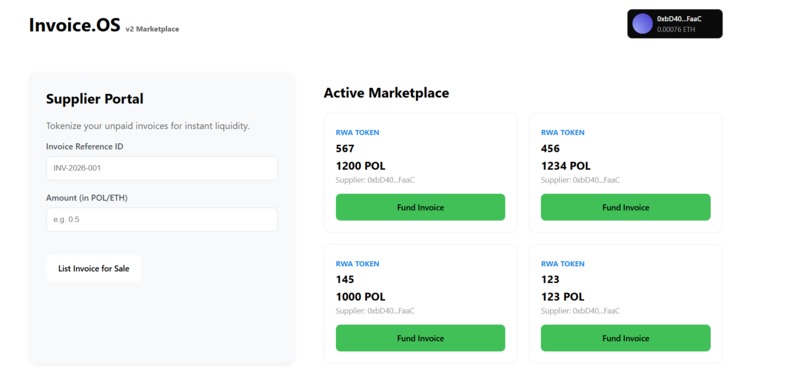The height and width of the screenshot is (369, 806).
Task: Click the Invoice.OS logo title
Action: [75, 24]
